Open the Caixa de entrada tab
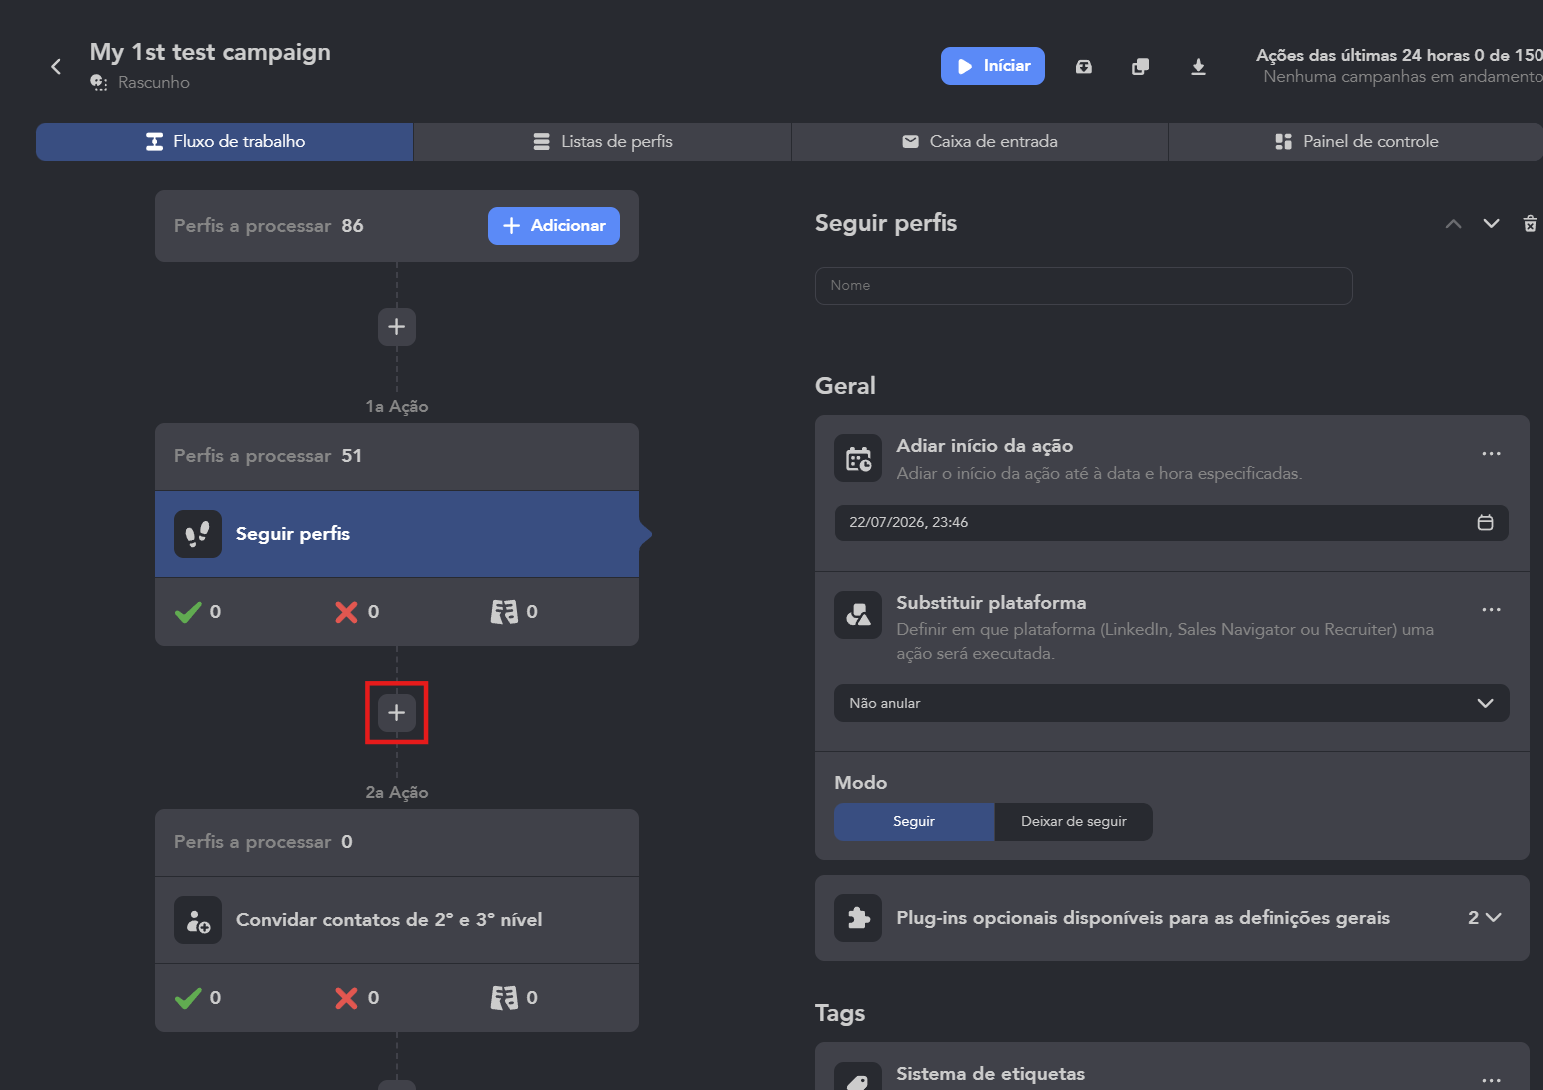 click(x=980, y=142)
